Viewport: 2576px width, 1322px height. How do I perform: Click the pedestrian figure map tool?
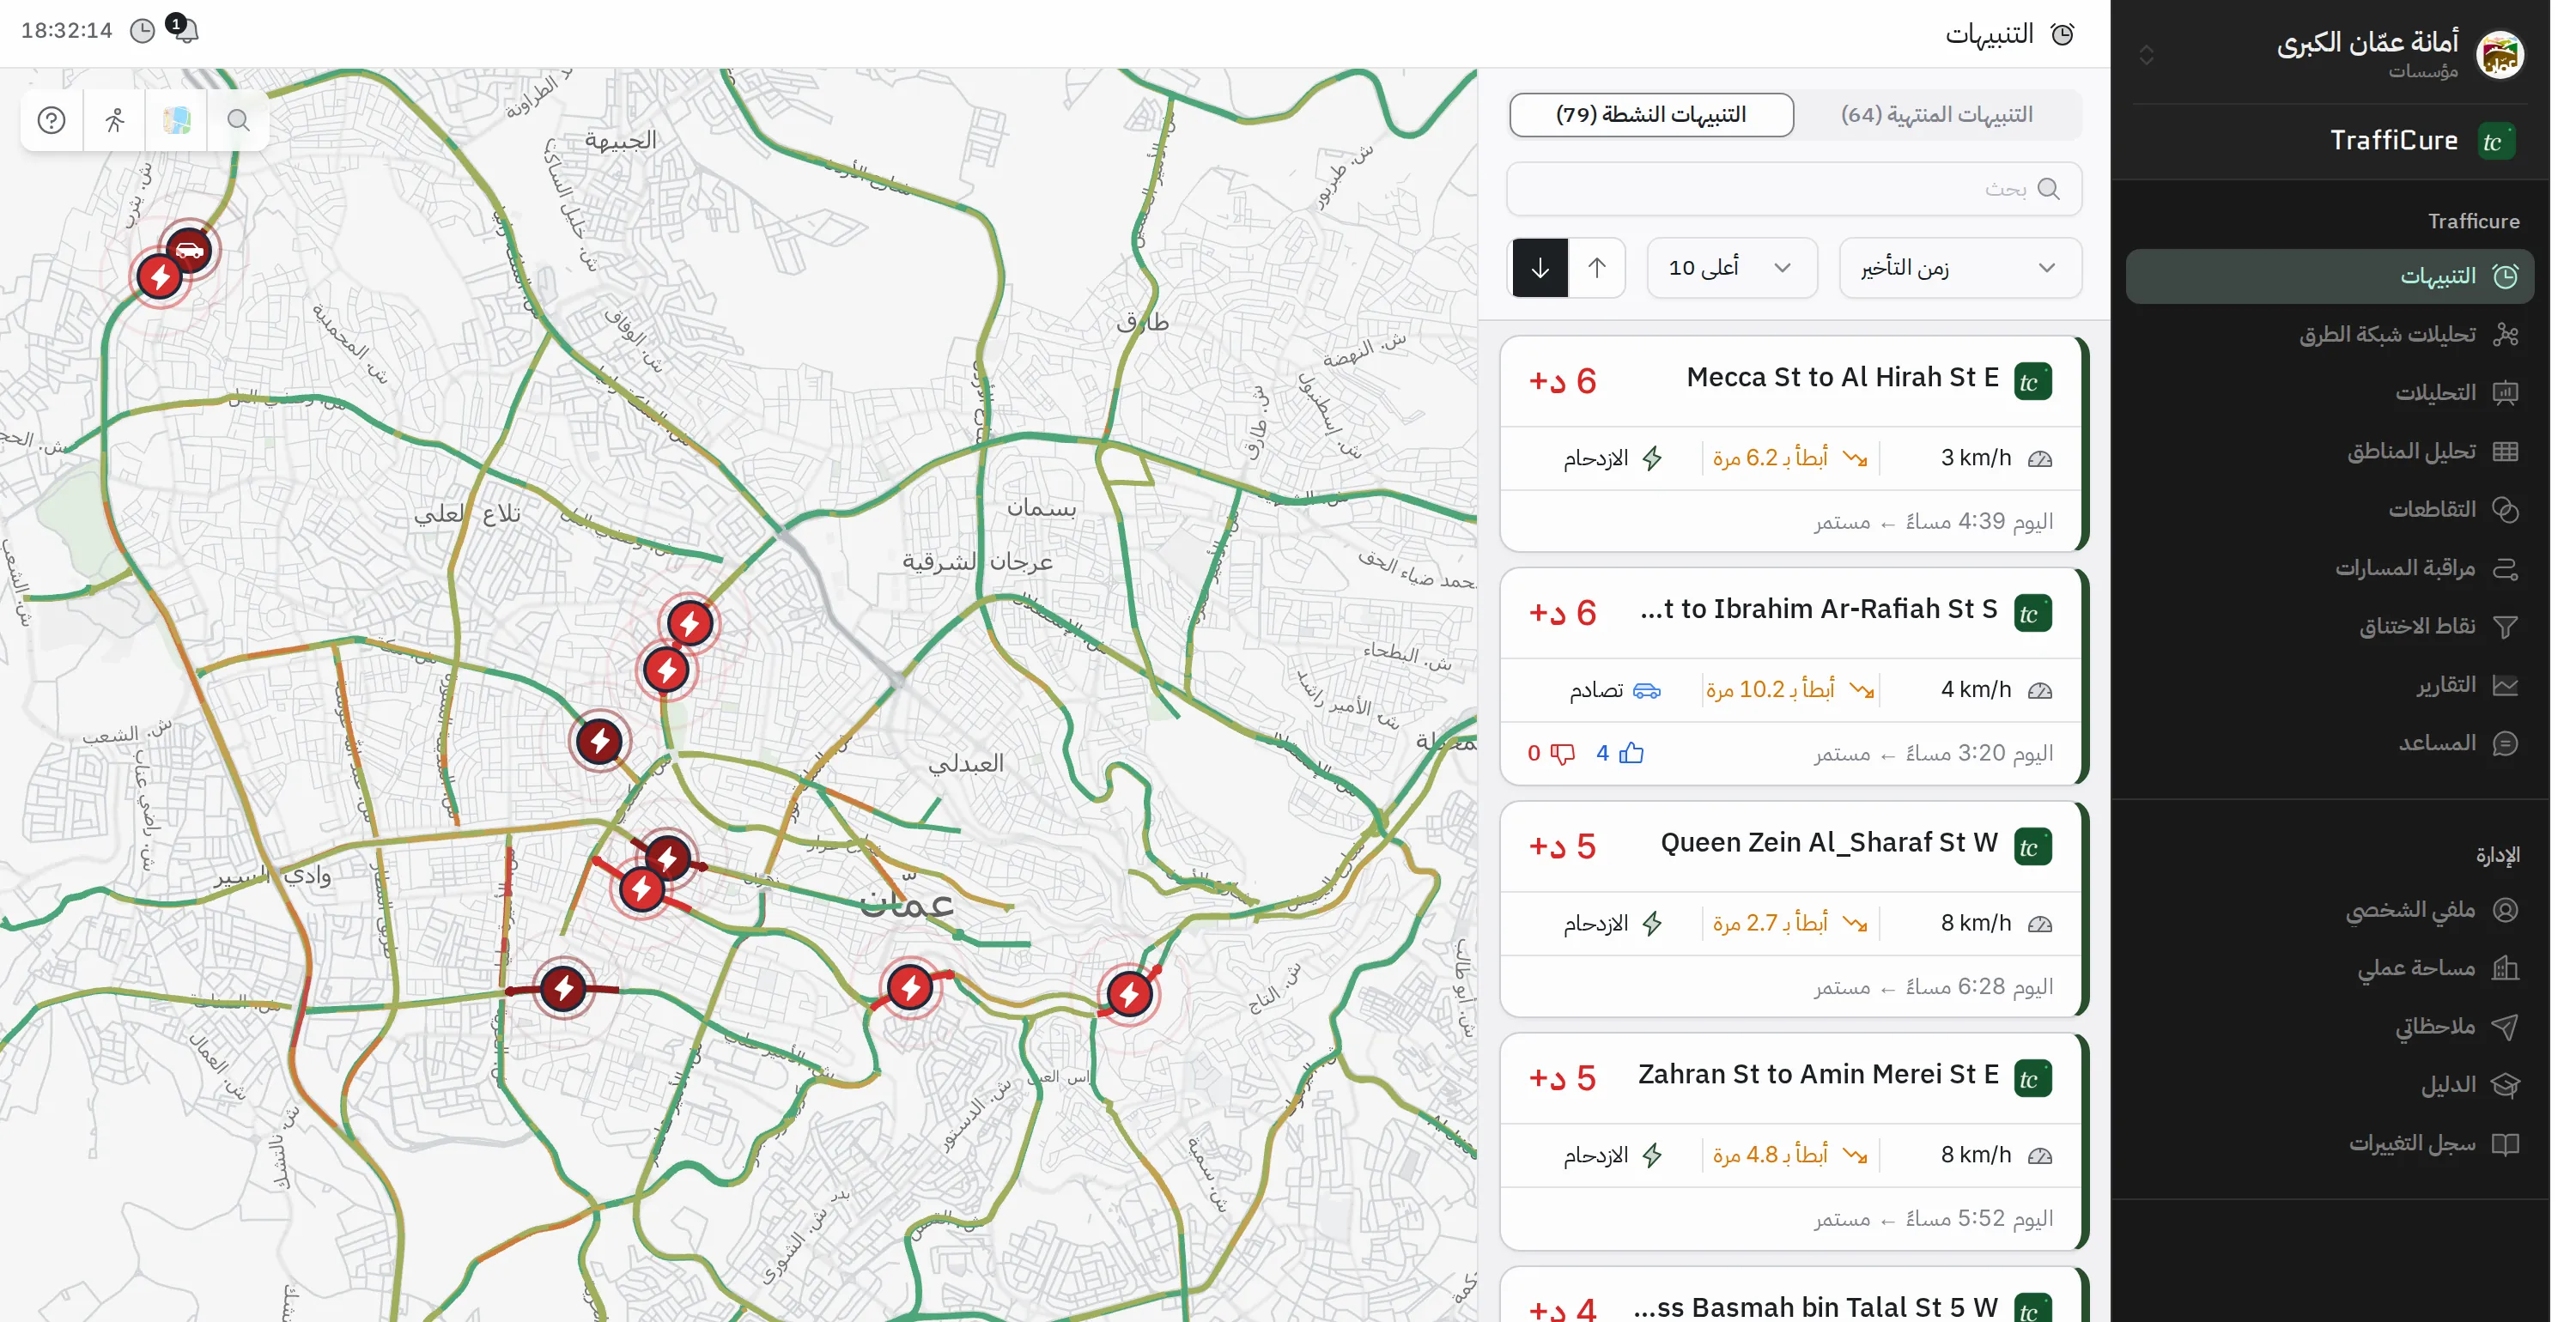[x=114, y=120]
